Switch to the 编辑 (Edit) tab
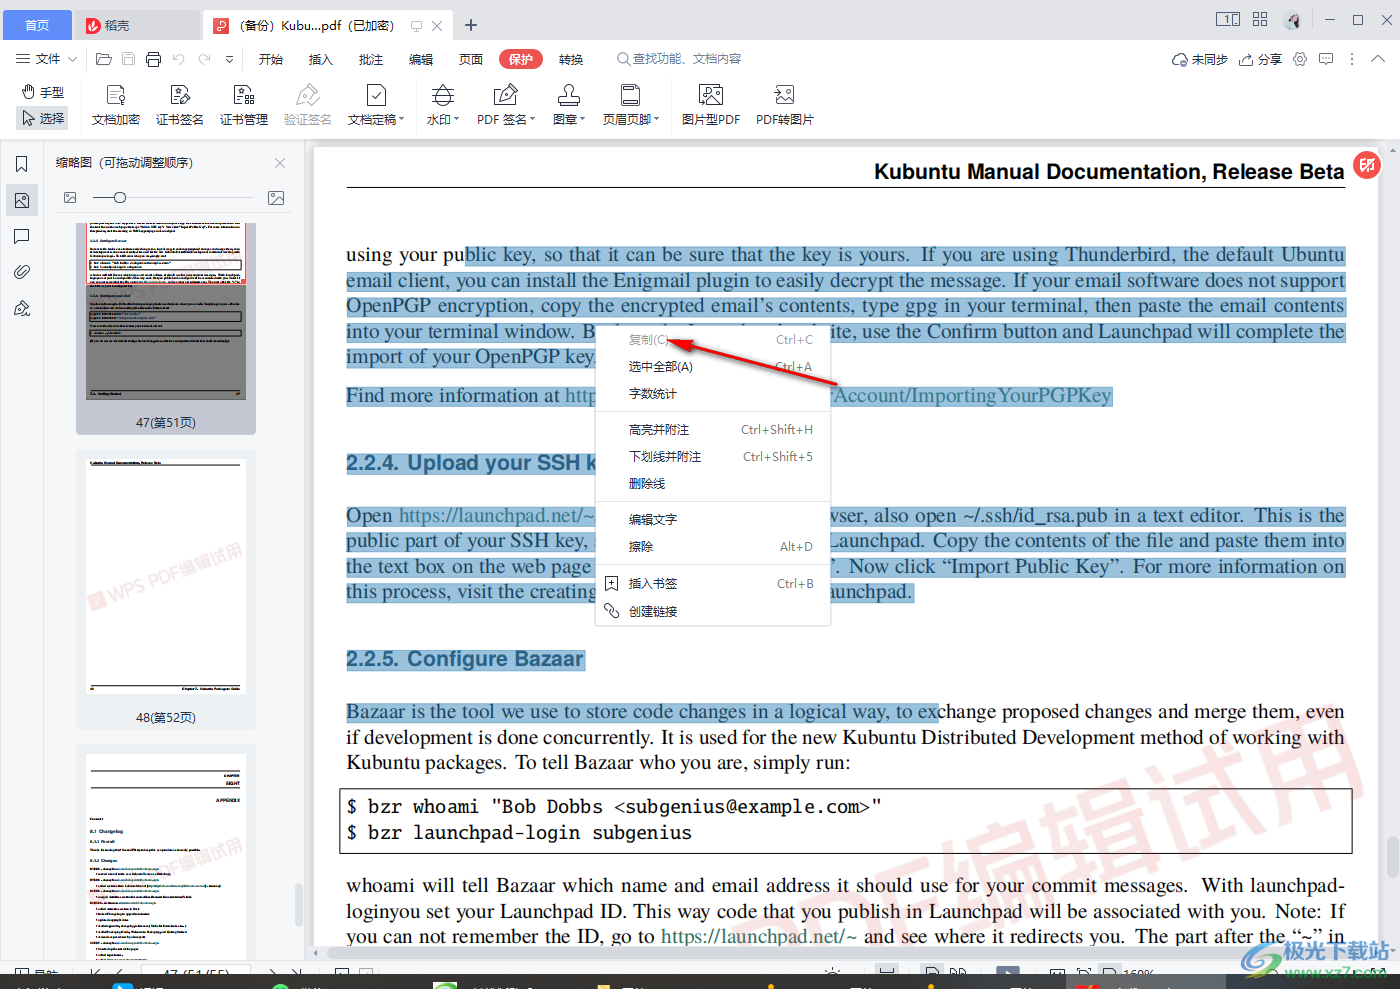The height and width of the screenshot is (989, 1400). [x=421, y=59]
